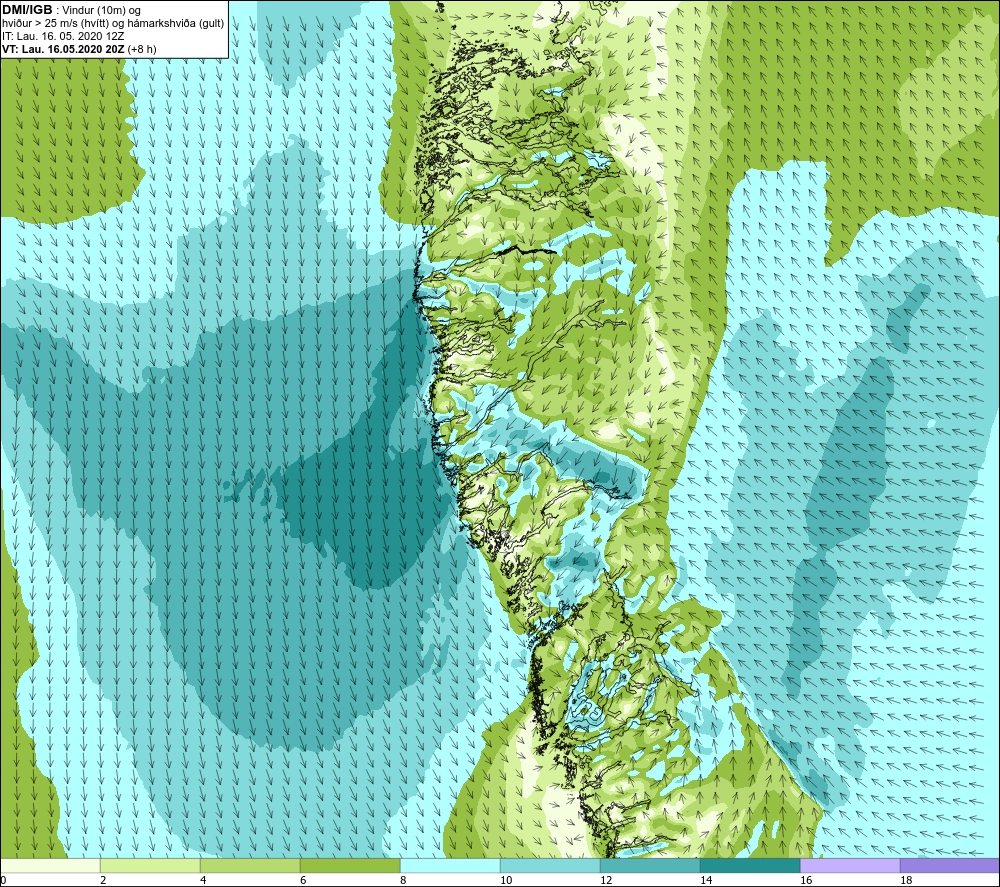Click the 'IT: Lau. 16. 05. 2020 12Z' line

pos(63,36)
